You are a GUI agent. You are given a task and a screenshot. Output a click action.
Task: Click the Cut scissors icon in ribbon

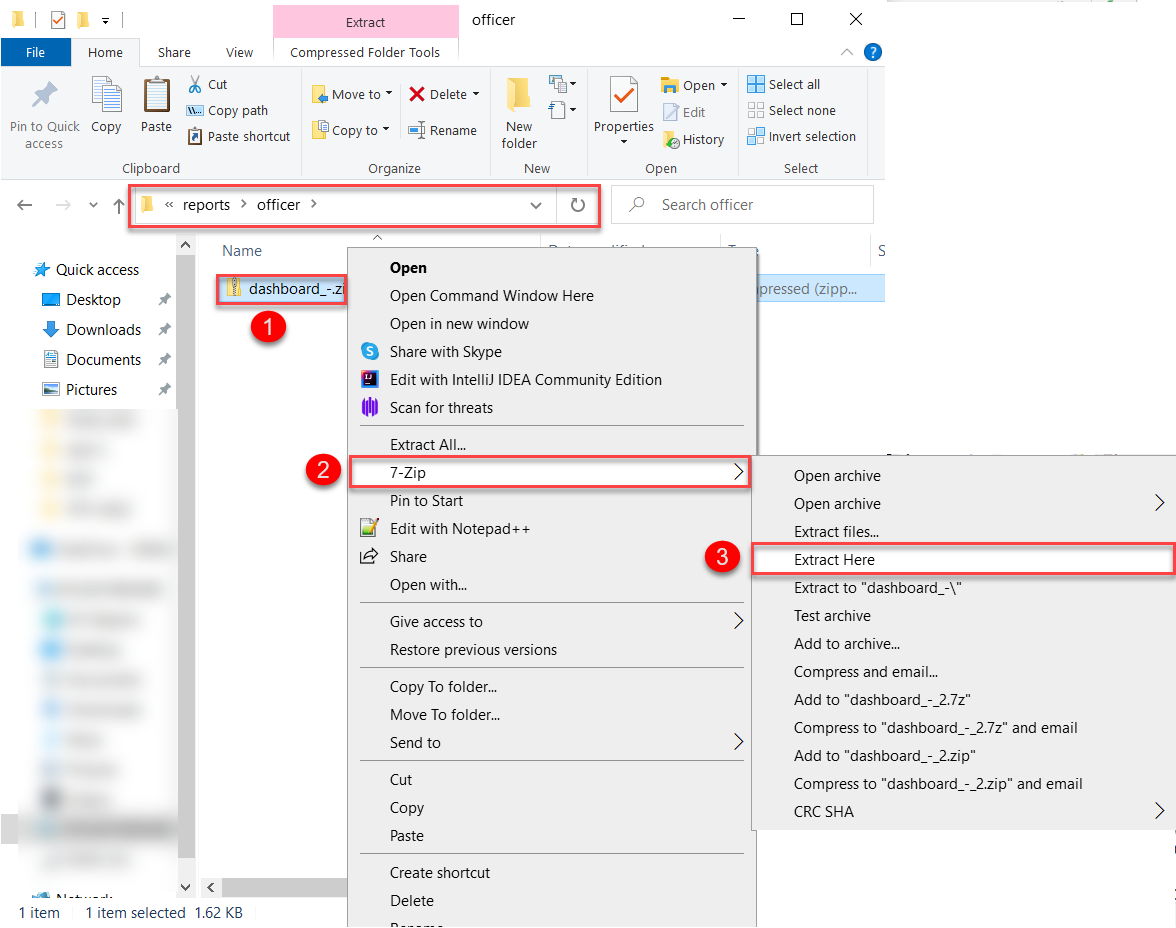click(x=195, y=85)
